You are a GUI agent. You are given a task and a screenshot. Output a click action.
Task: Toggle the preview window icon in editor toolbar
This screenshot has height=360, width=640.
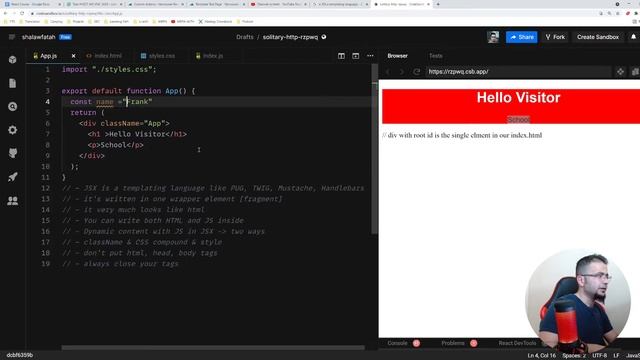(356, 56)
